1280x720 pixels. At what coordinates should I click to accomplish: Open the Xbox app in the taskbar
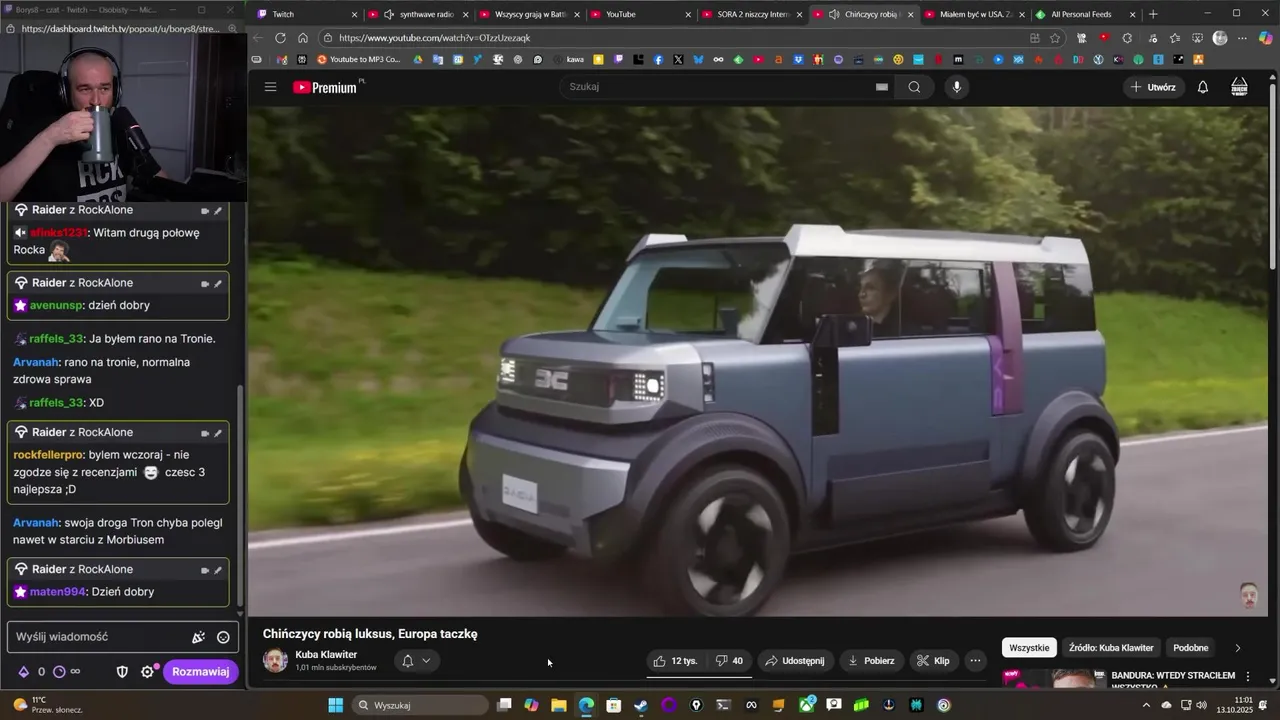pyautogui.click(x=806, y=705)
